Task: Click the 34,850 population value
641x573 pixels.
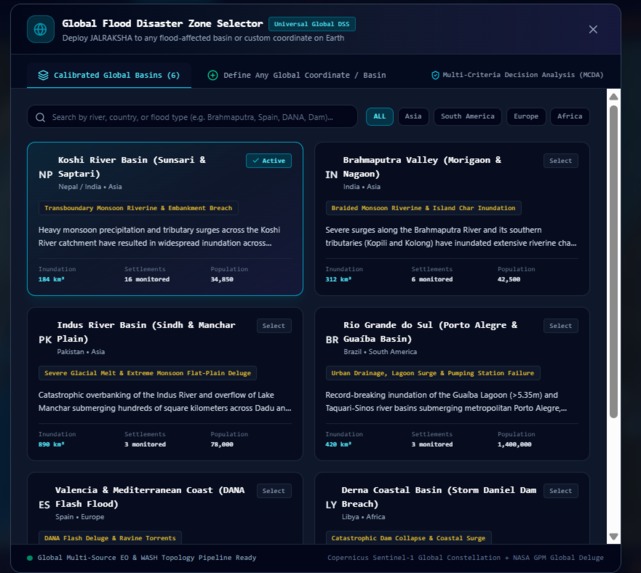Action: [x=222, y=280]
